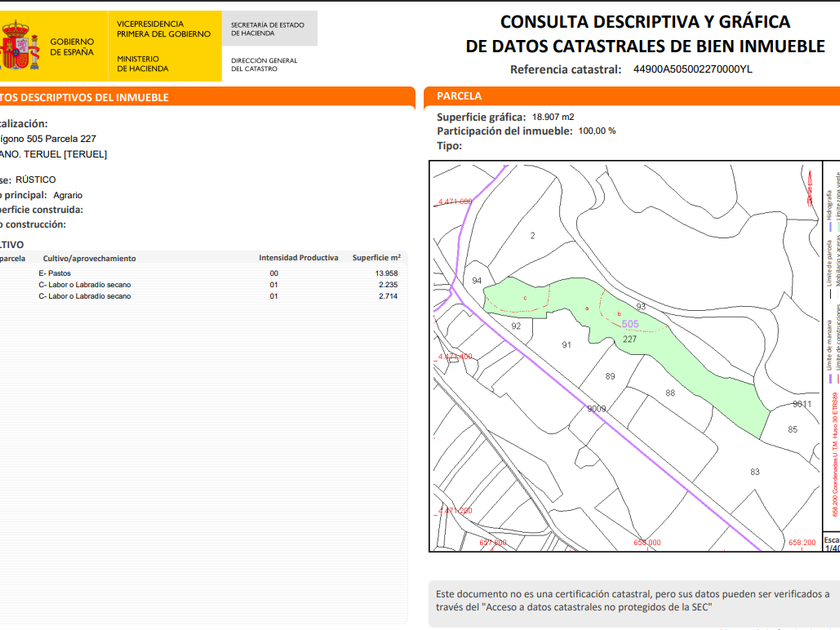The height and width of the screenshot is (630, 840).
Task: Click the 'Superficie gráfica' value 18.907 m2
Action: [553, 117]
